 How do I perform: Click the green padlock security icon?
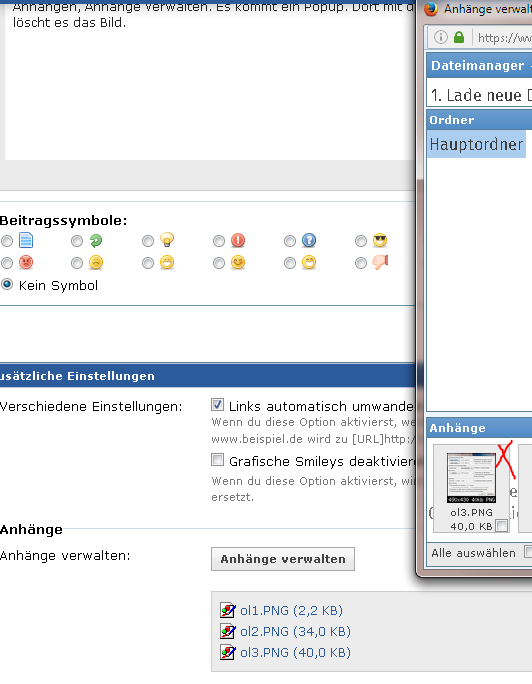point(459,38)
